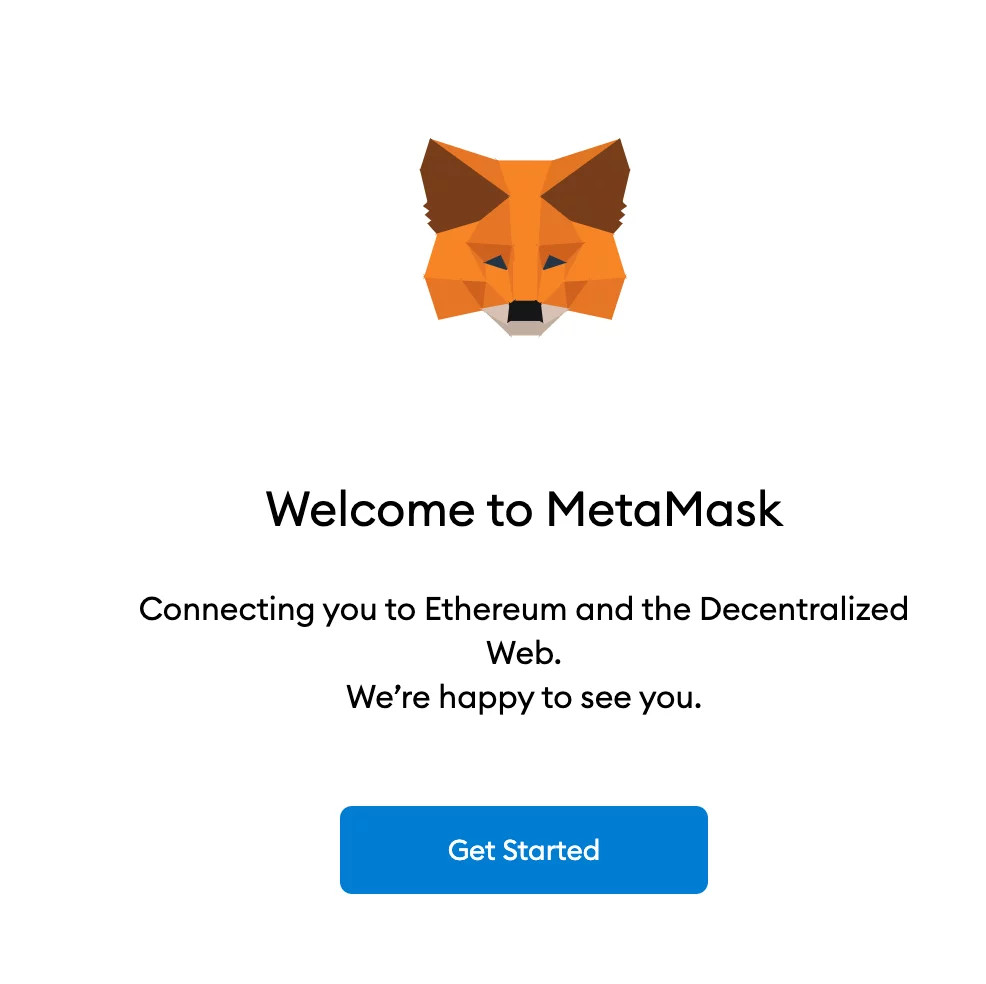
Task: Click the fox's right eye
Action: point(553,263)
